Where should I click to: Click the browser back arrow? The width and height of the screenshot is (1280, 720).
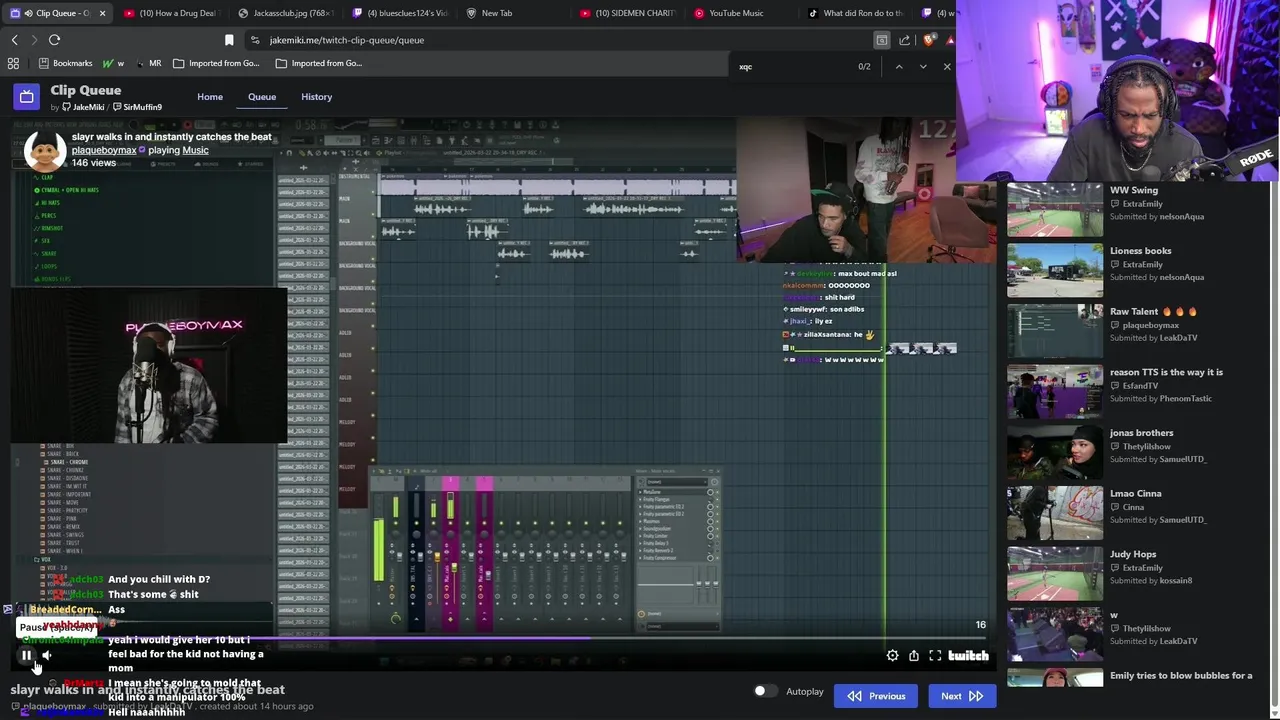[14, 40]
